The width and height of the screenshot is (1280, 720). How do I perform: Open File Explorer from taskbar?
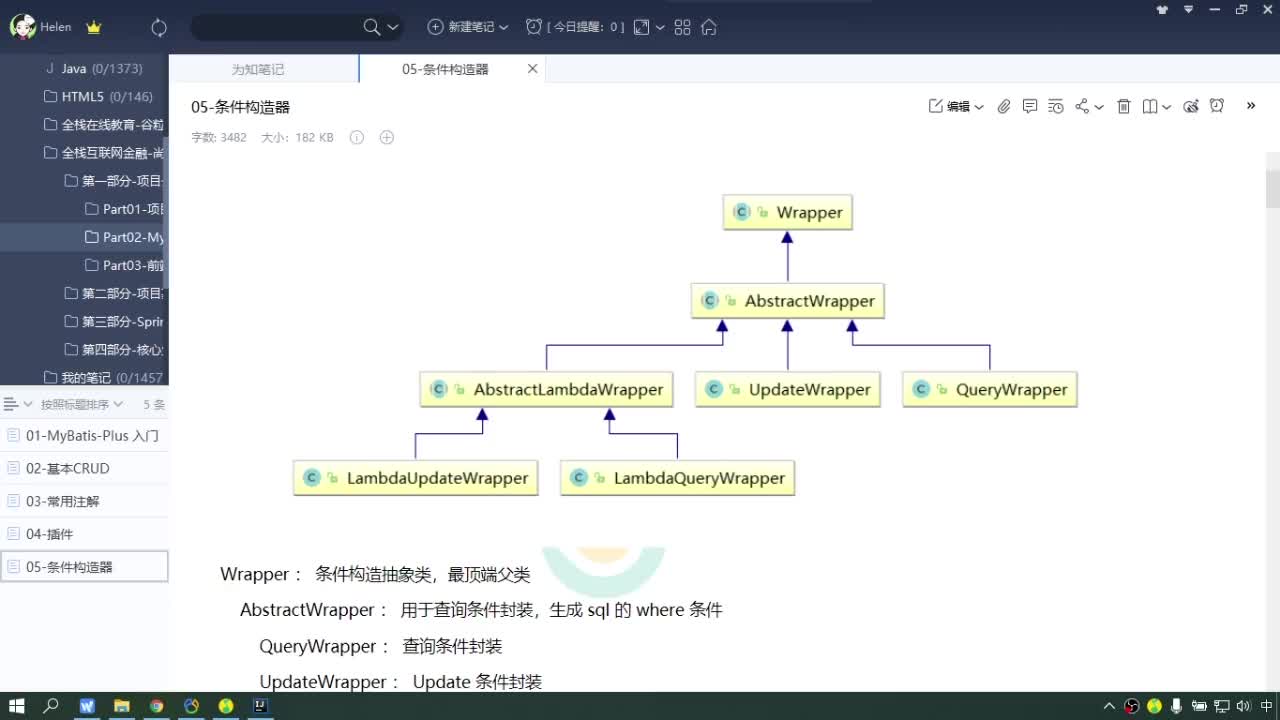click(122, 706)
